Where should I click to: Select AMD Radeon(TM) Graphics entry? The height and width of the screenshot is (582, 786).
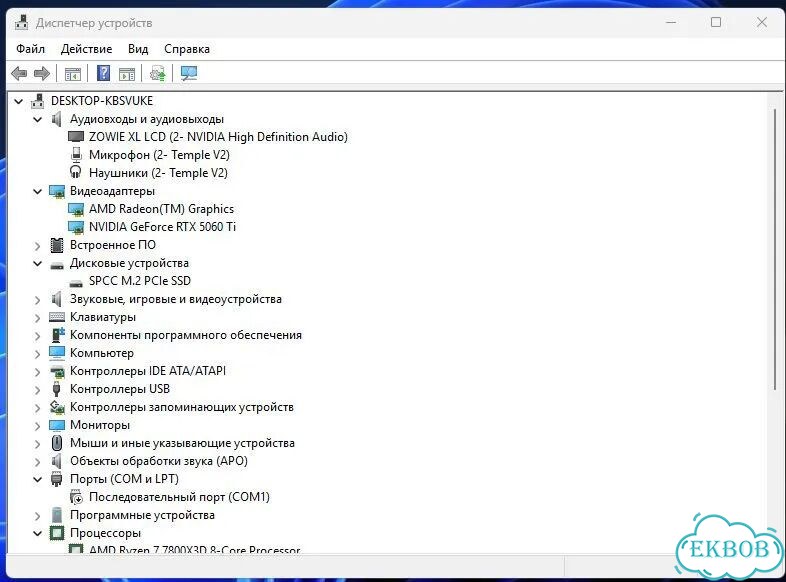[161, 209]
